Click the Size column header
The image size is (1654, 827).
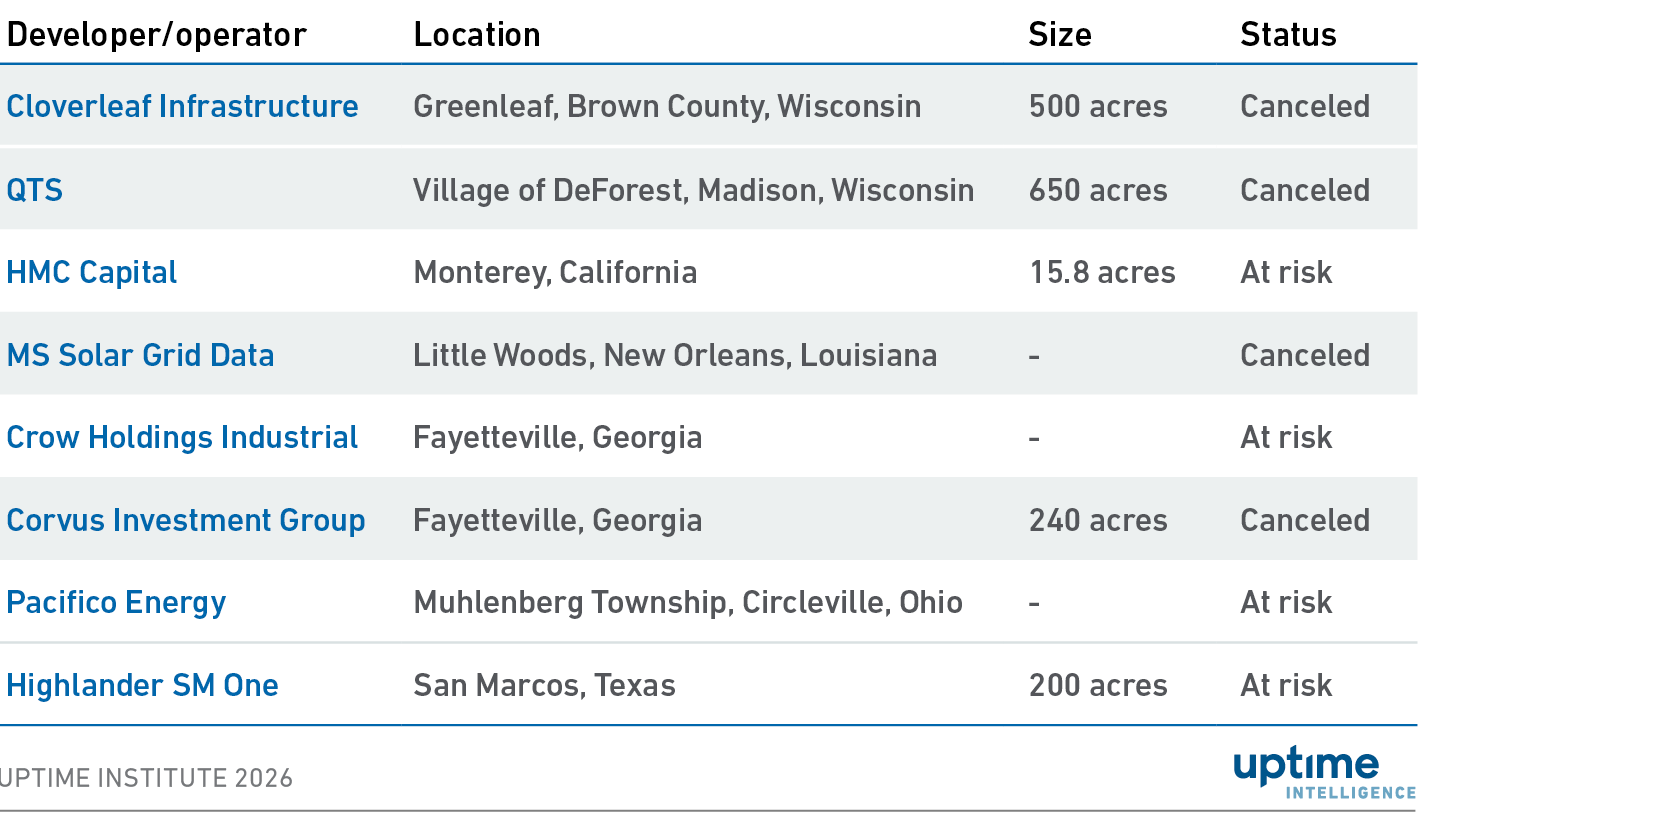click(x=1060, y=35)
